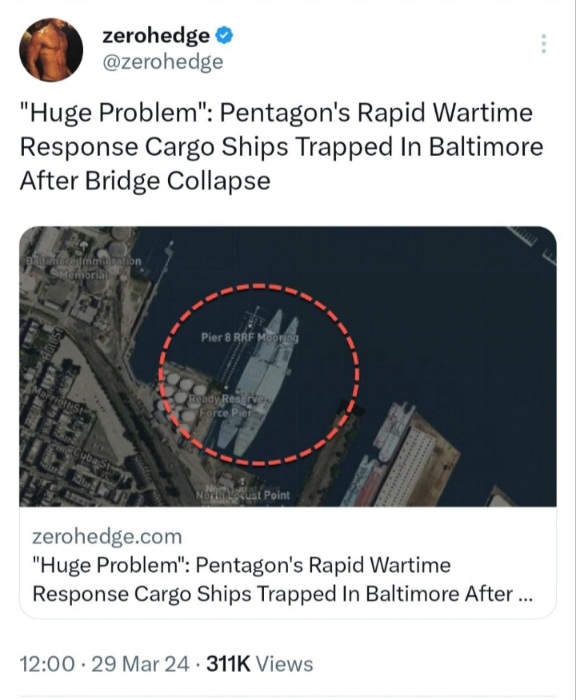The height and width of the screenshot is (700, 576).
Task: Open the 311K Views count
Action: pos(259,663)
